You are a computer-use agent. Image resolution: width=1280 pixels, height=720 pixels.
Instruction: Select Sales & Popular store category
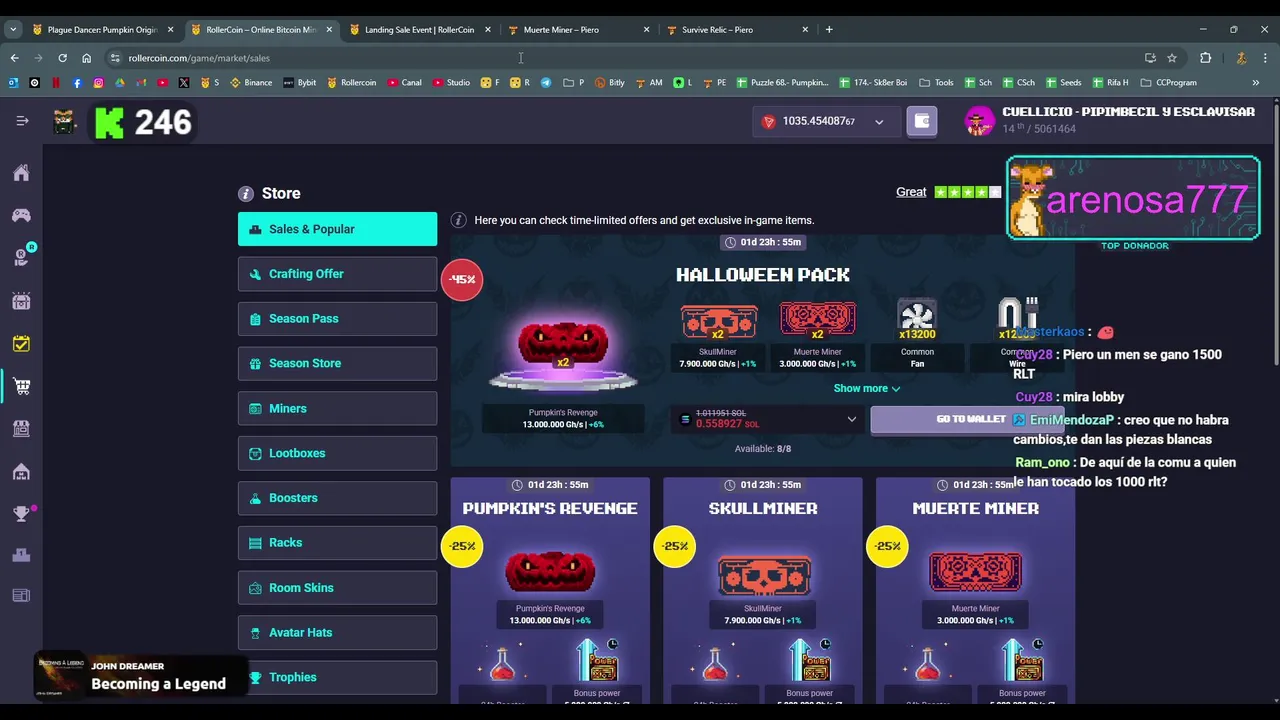coord(337,229)
